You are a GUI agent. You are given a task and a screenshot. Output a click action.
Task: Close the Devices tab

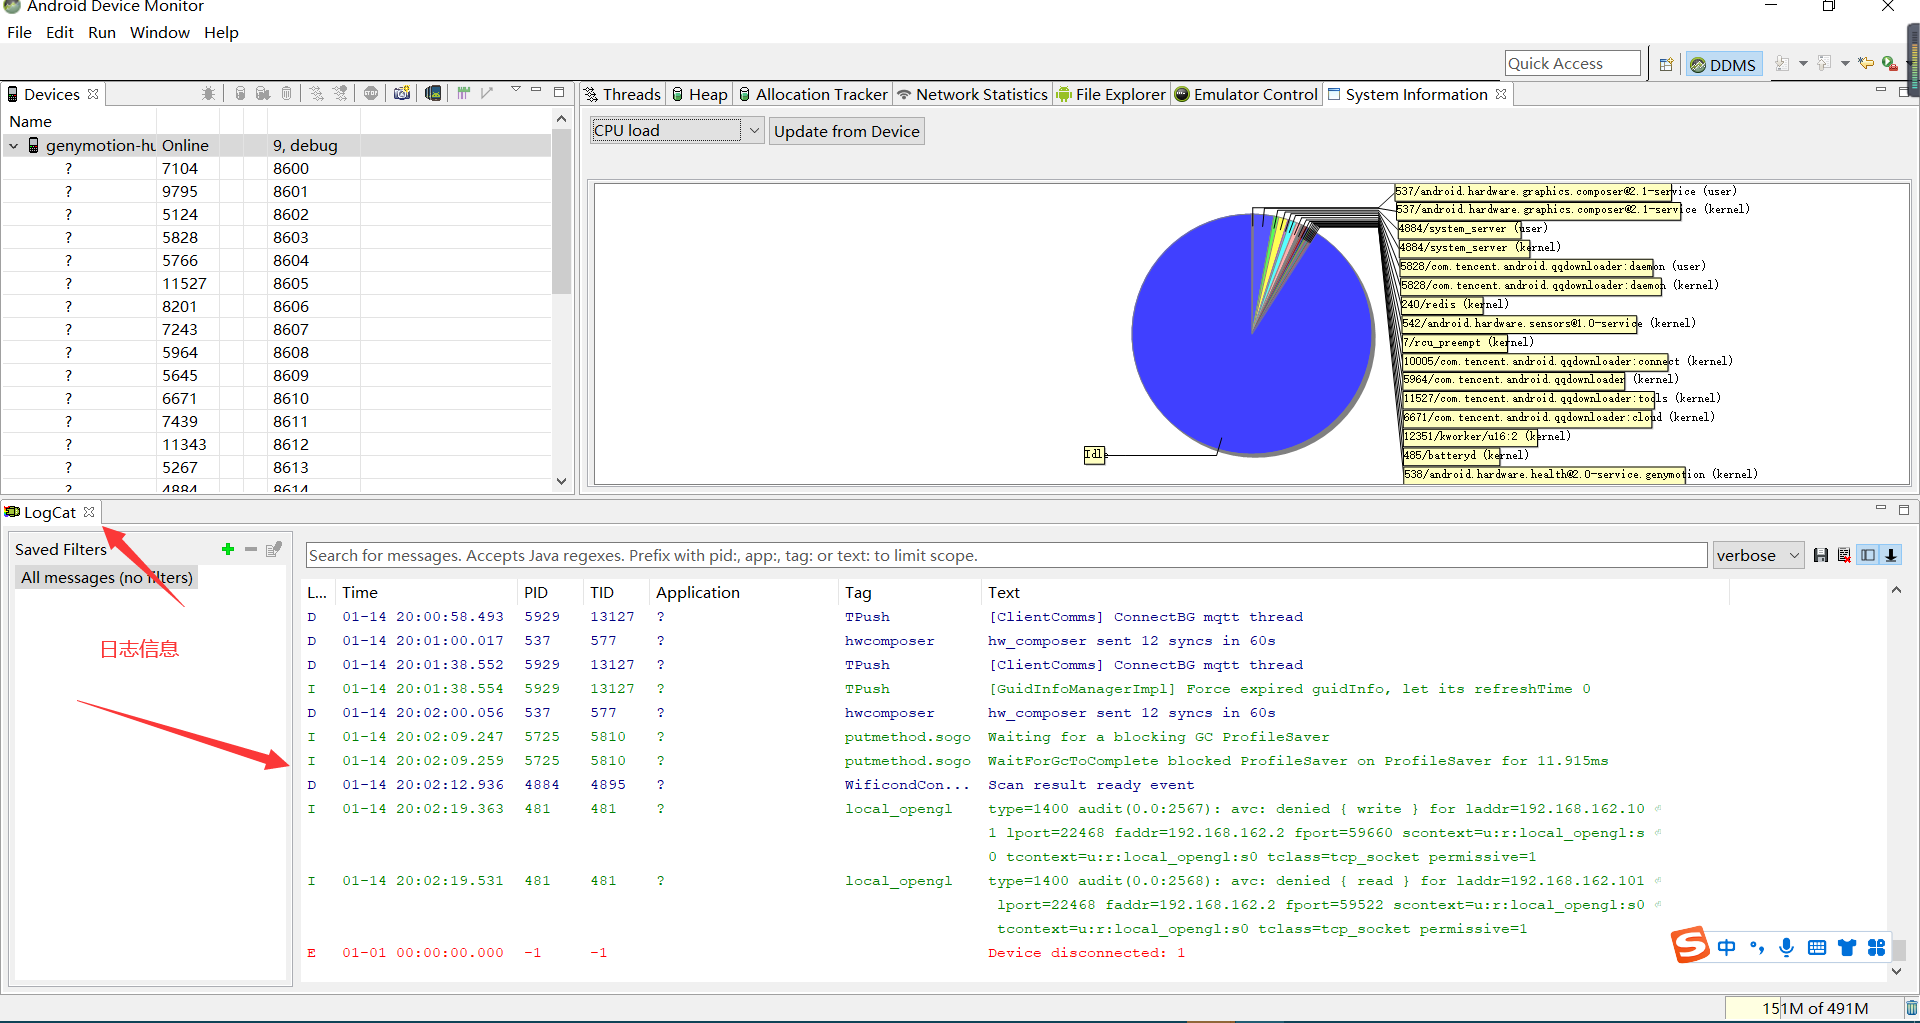[93, 94]
